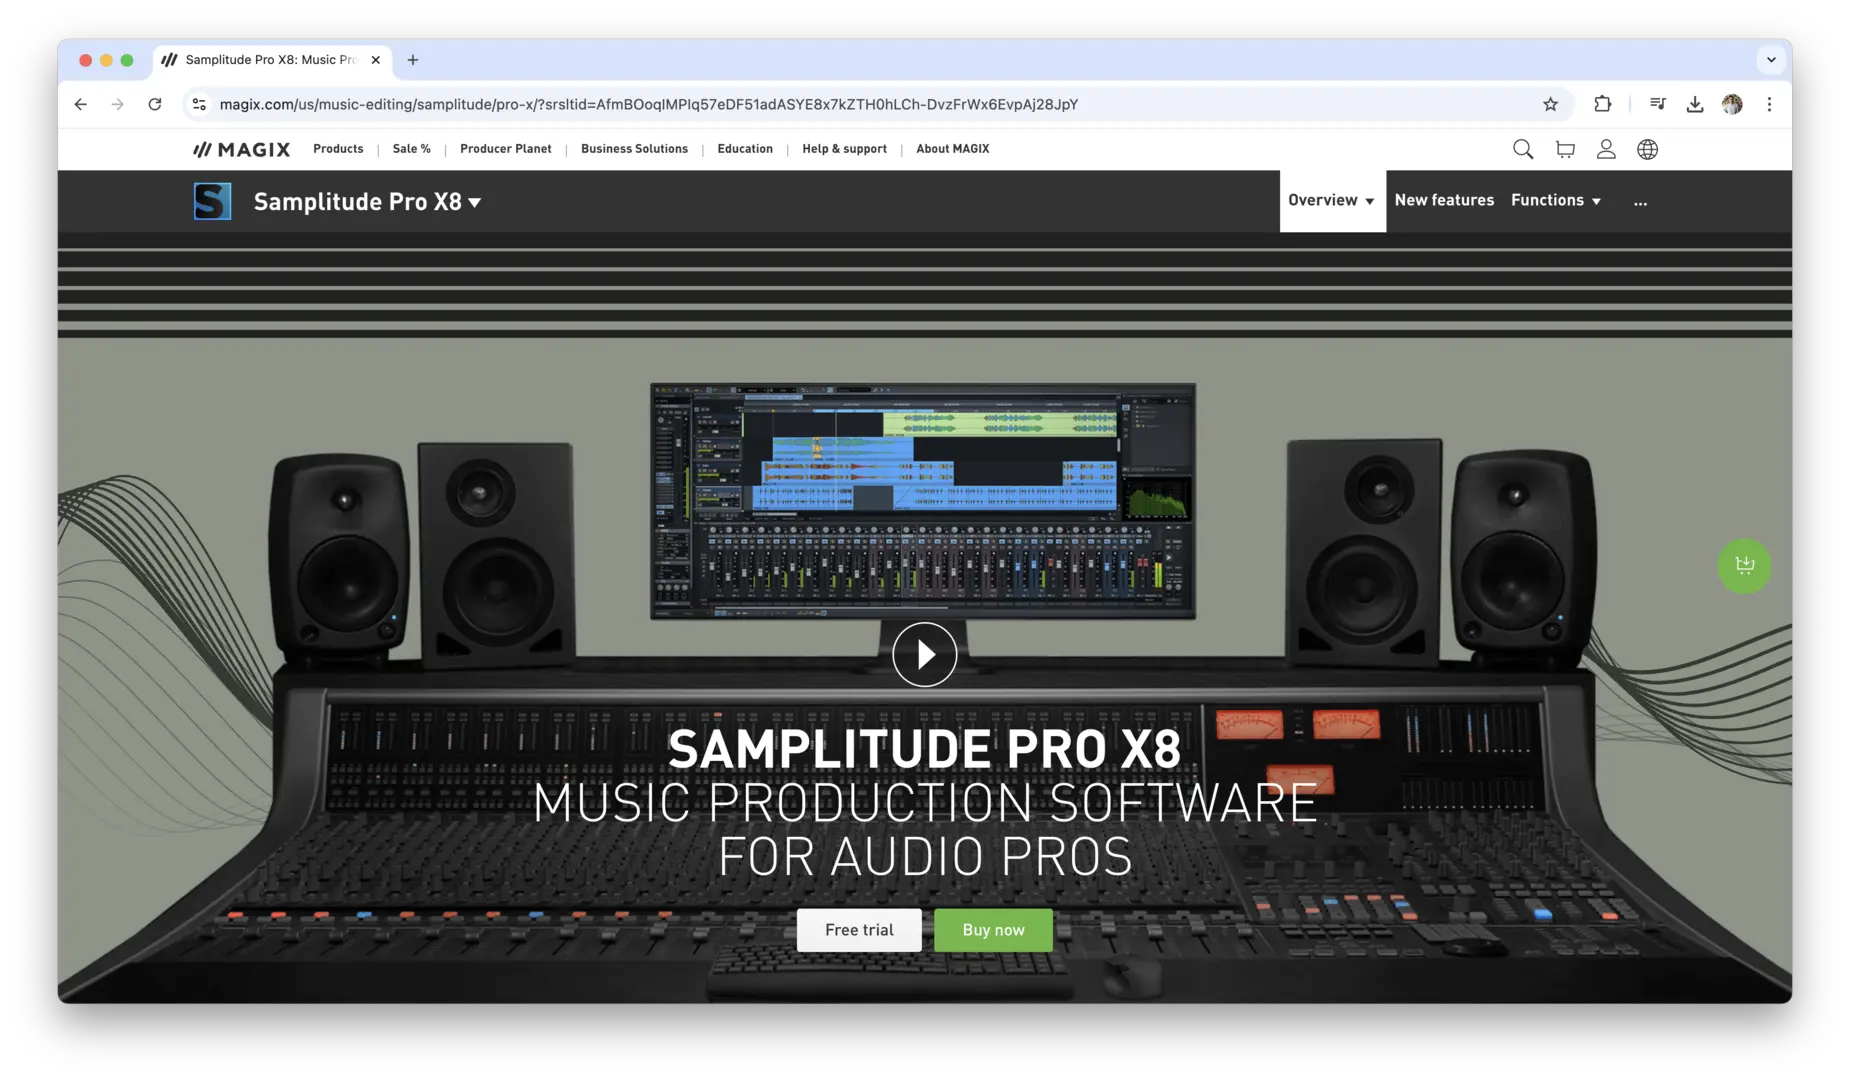Viewport: 1850px width, 1080px height.
Task: Open the Chrome three-dot menu
Action: pyautogui.click(x=1769, y=104)
